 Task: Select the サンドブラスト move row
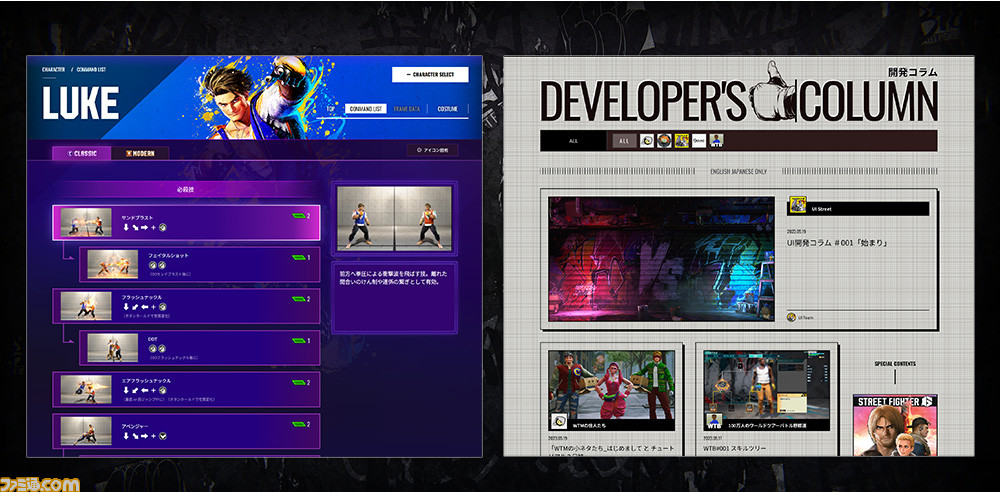186,223
